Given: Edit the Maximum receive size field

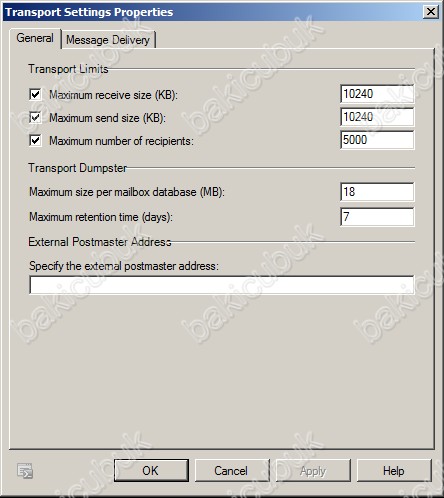Looking at the screenshot, I should 377,94.
